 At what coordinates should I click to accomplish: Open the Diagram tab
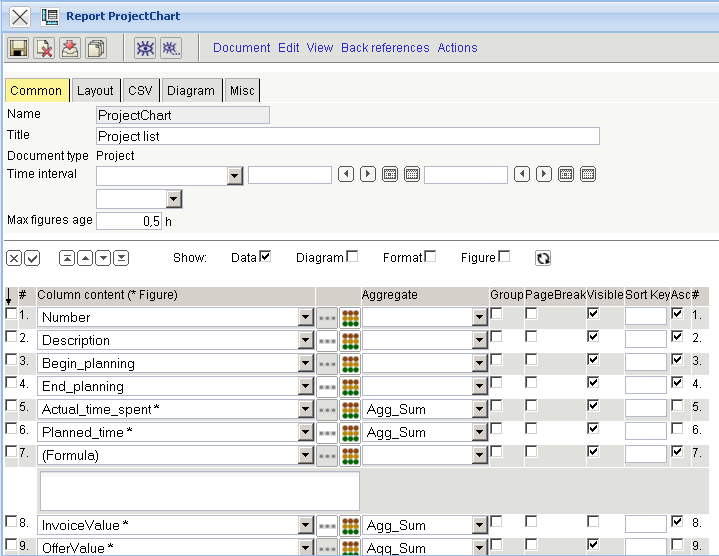point(190,90)
